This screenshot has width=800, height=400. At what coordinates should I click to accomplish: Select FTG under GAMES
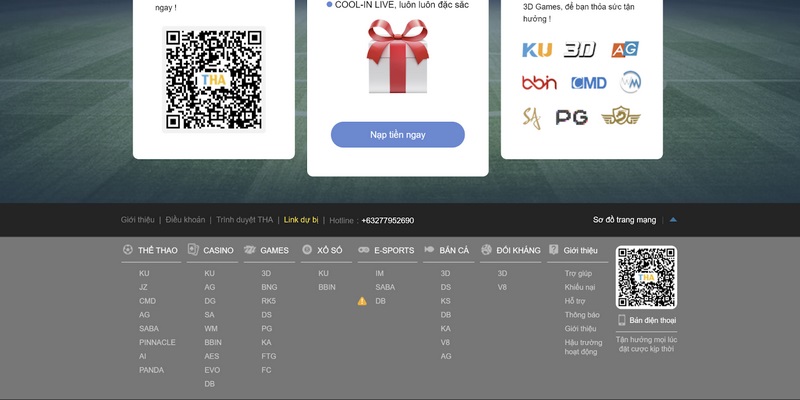(x=269, y=356)
